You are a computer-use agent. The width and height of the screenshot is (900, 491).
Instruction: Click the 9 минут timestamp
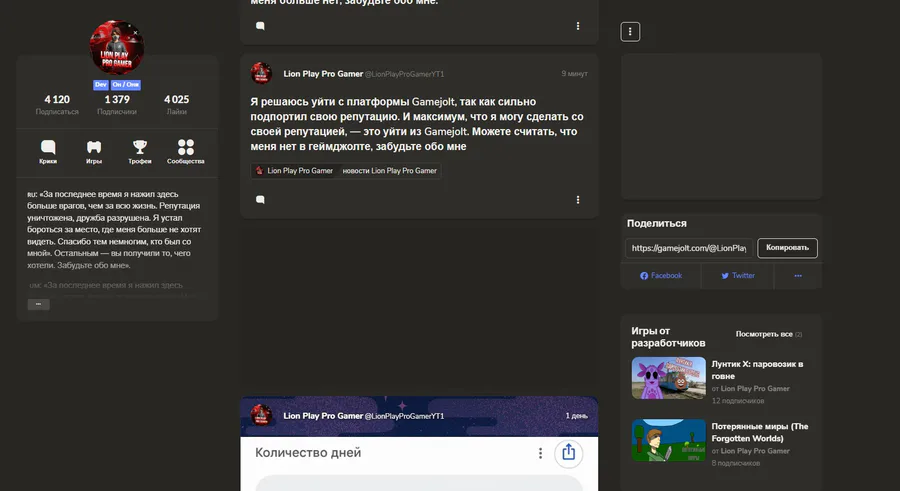point(574,74)
